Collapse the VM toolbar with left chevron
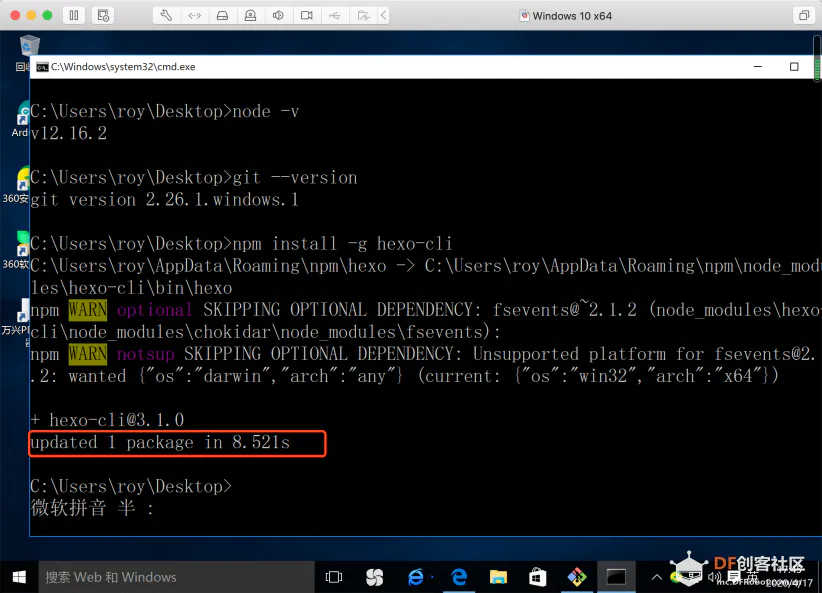The height and width of the screenshot is (593, 822). pos(384,15)
